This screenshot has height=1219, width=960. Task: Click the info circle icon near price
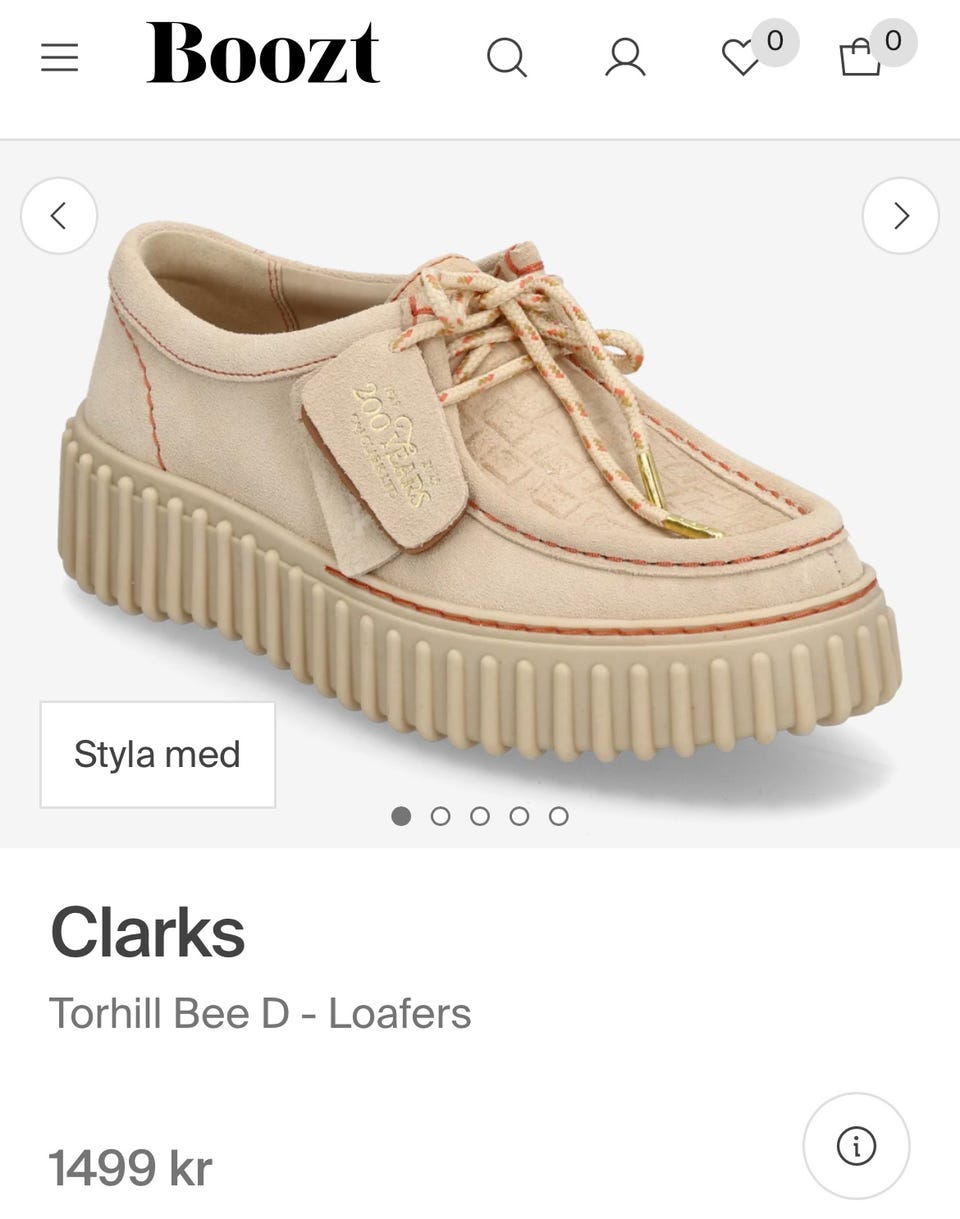(x=856, y=1146)
